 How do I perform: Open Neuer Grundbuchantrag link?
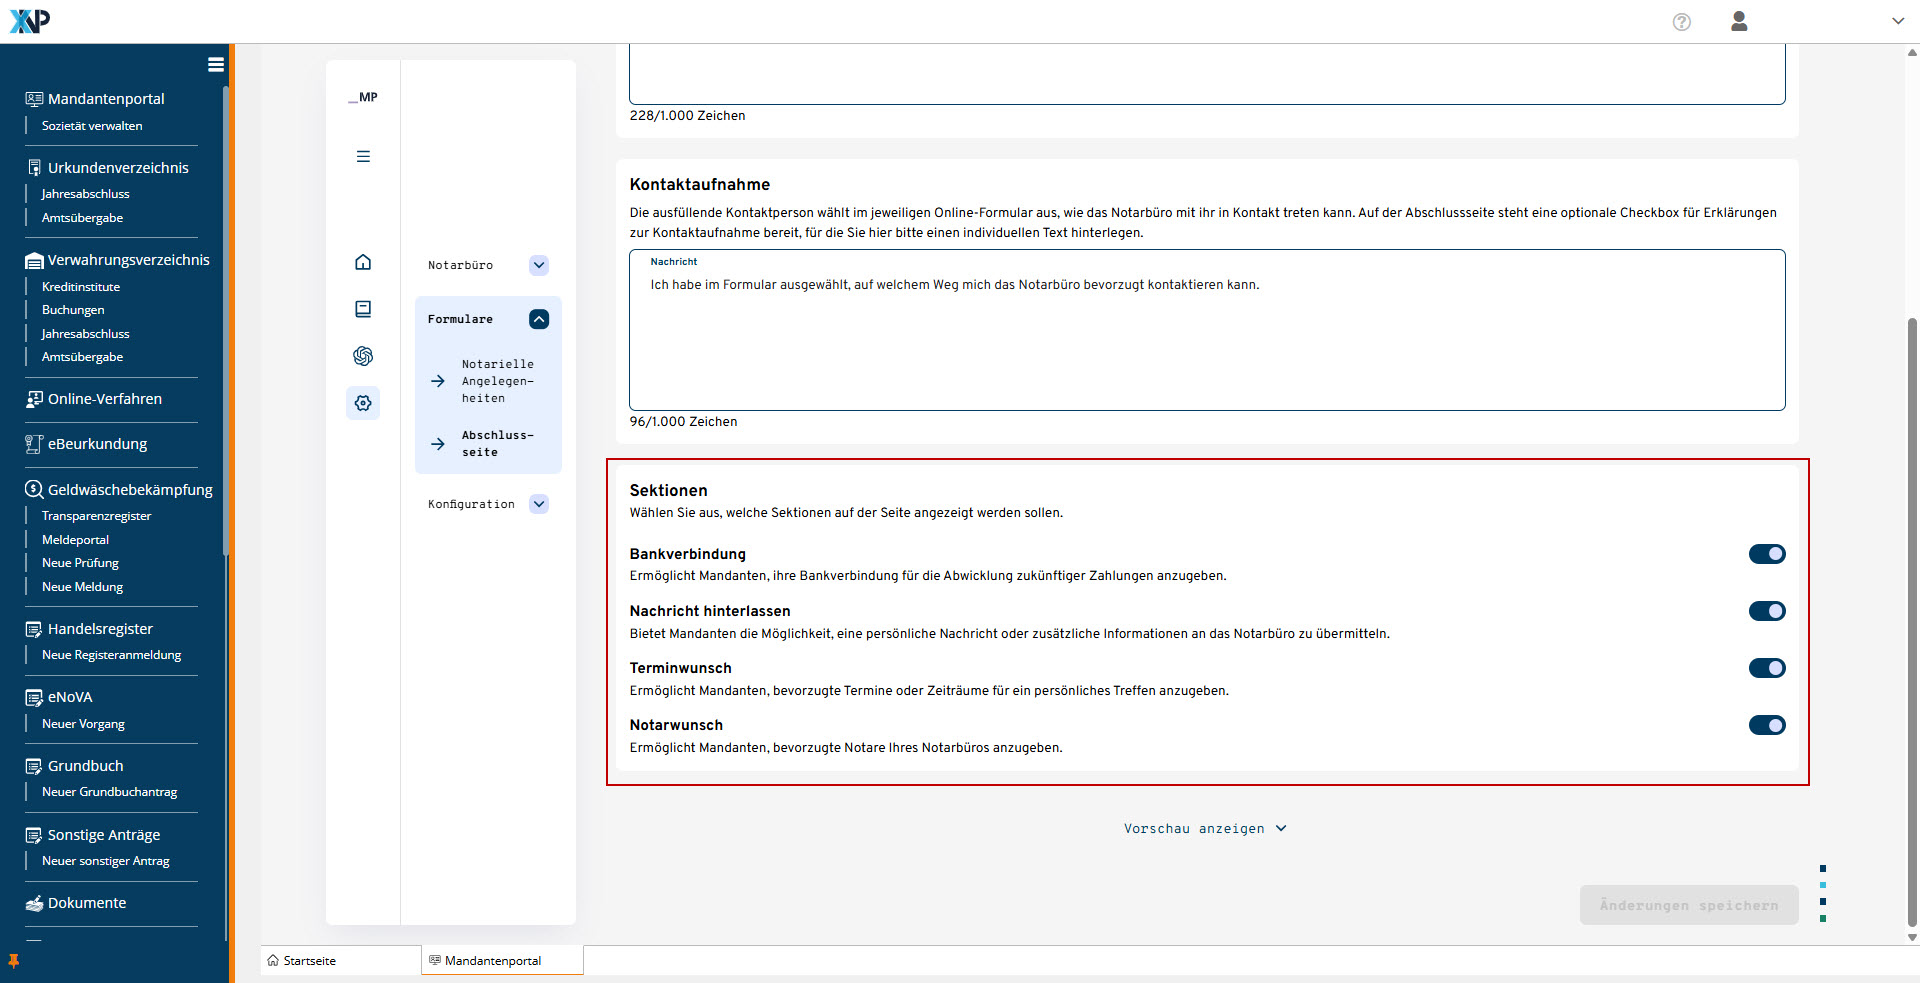pyautogui.click(x=110, y=792)
